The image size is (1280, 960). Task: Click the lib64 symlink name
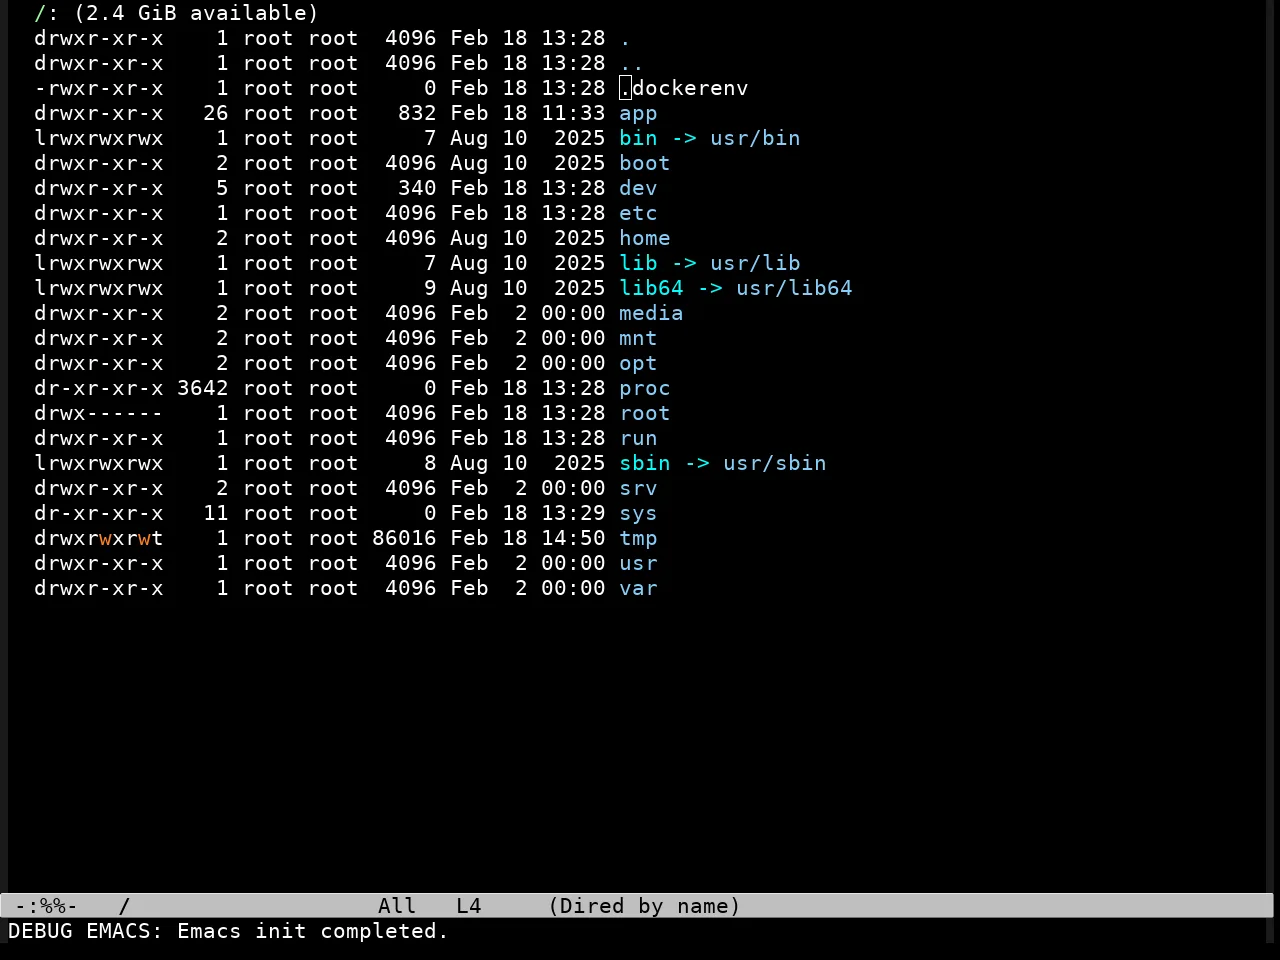[651, 288]
